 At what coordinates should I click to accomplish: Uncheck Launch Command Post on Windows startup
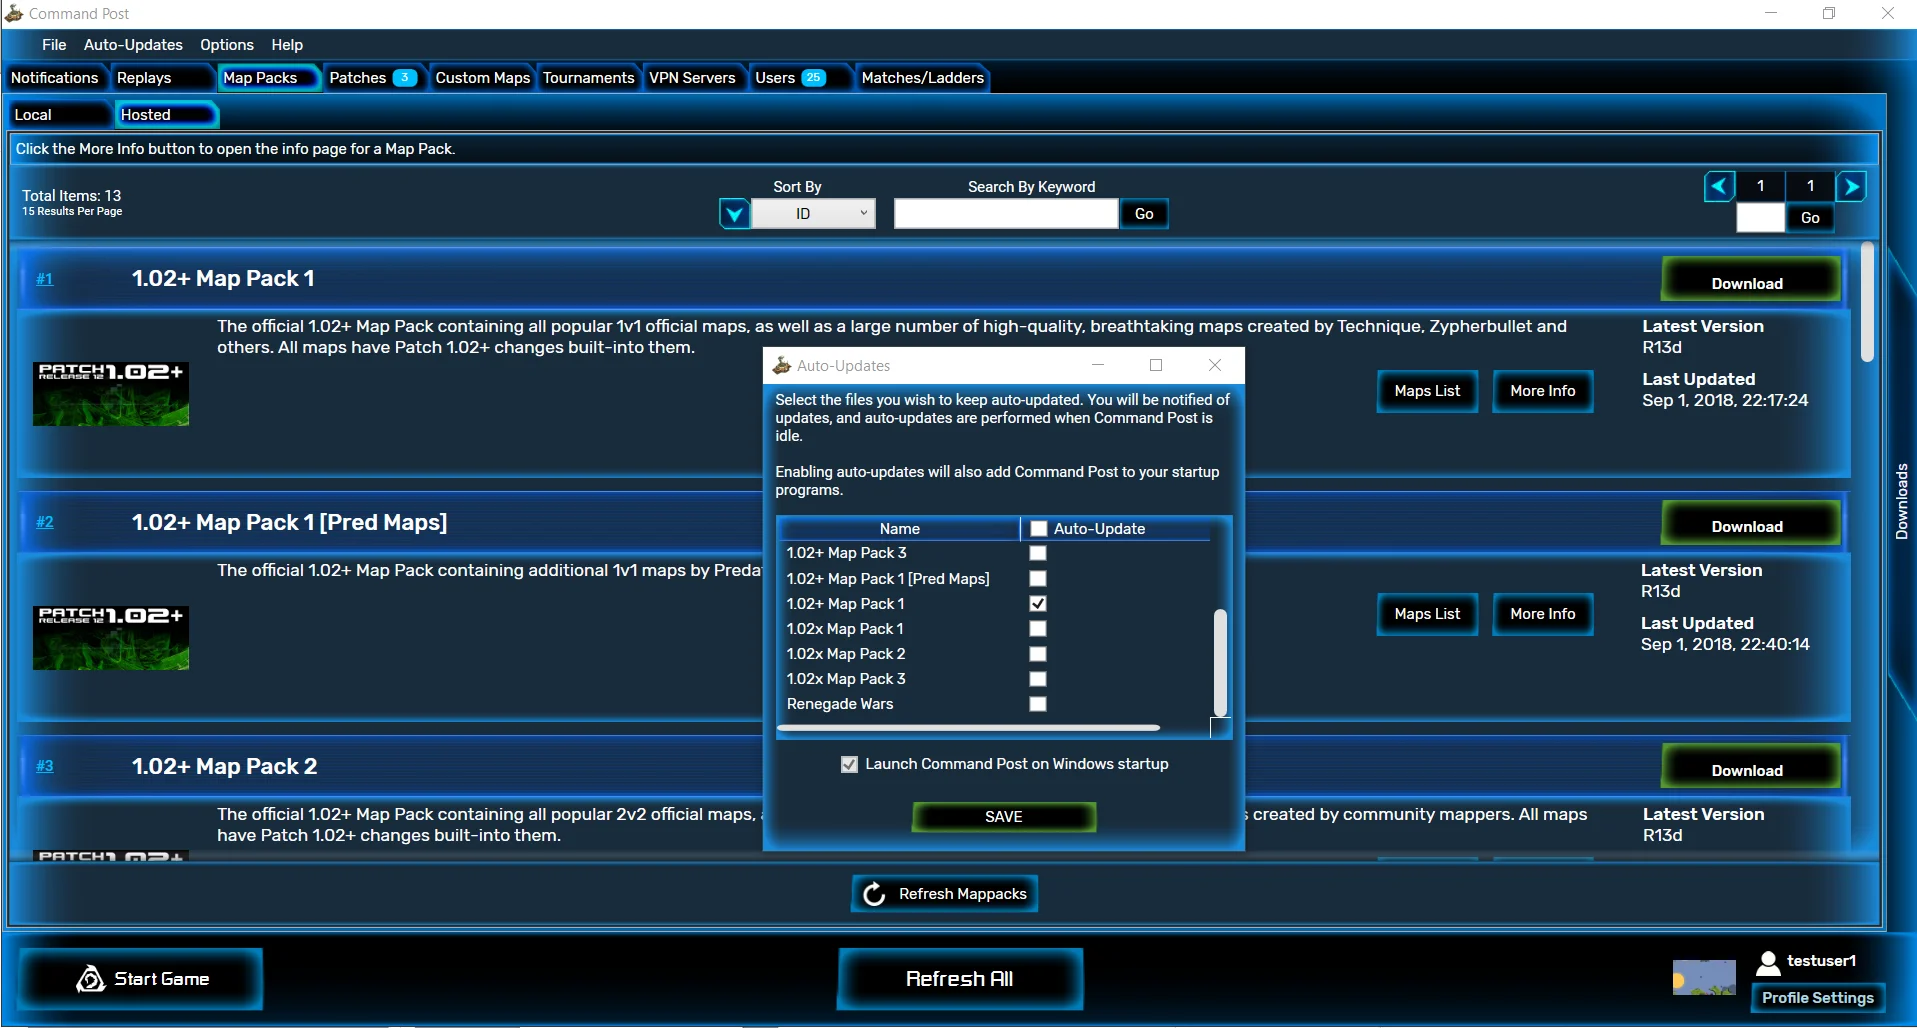(849, 764)
